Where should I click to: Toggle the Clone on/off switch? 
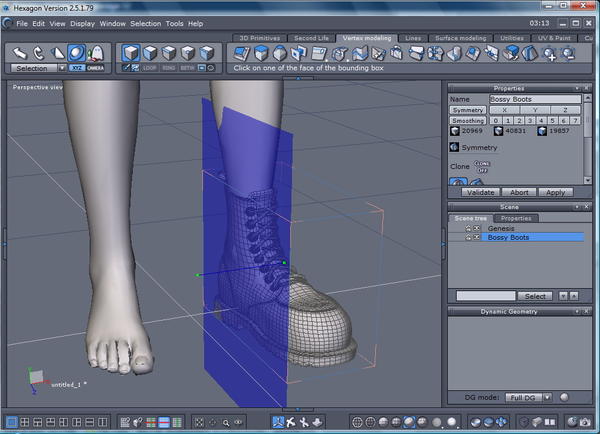click(x=482, y=166)
